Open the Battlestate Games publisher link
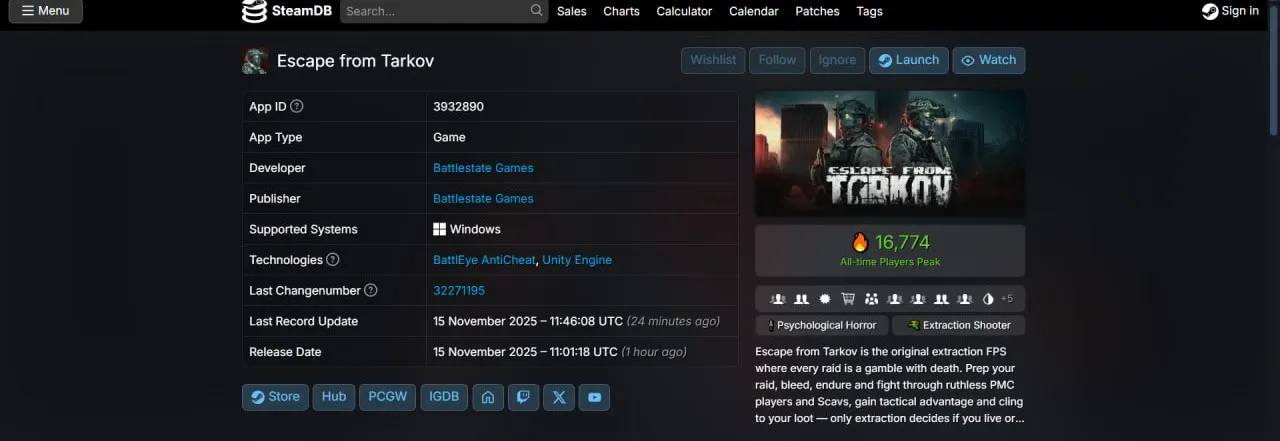Screen dimensions: 1280x441 [483, 199]
